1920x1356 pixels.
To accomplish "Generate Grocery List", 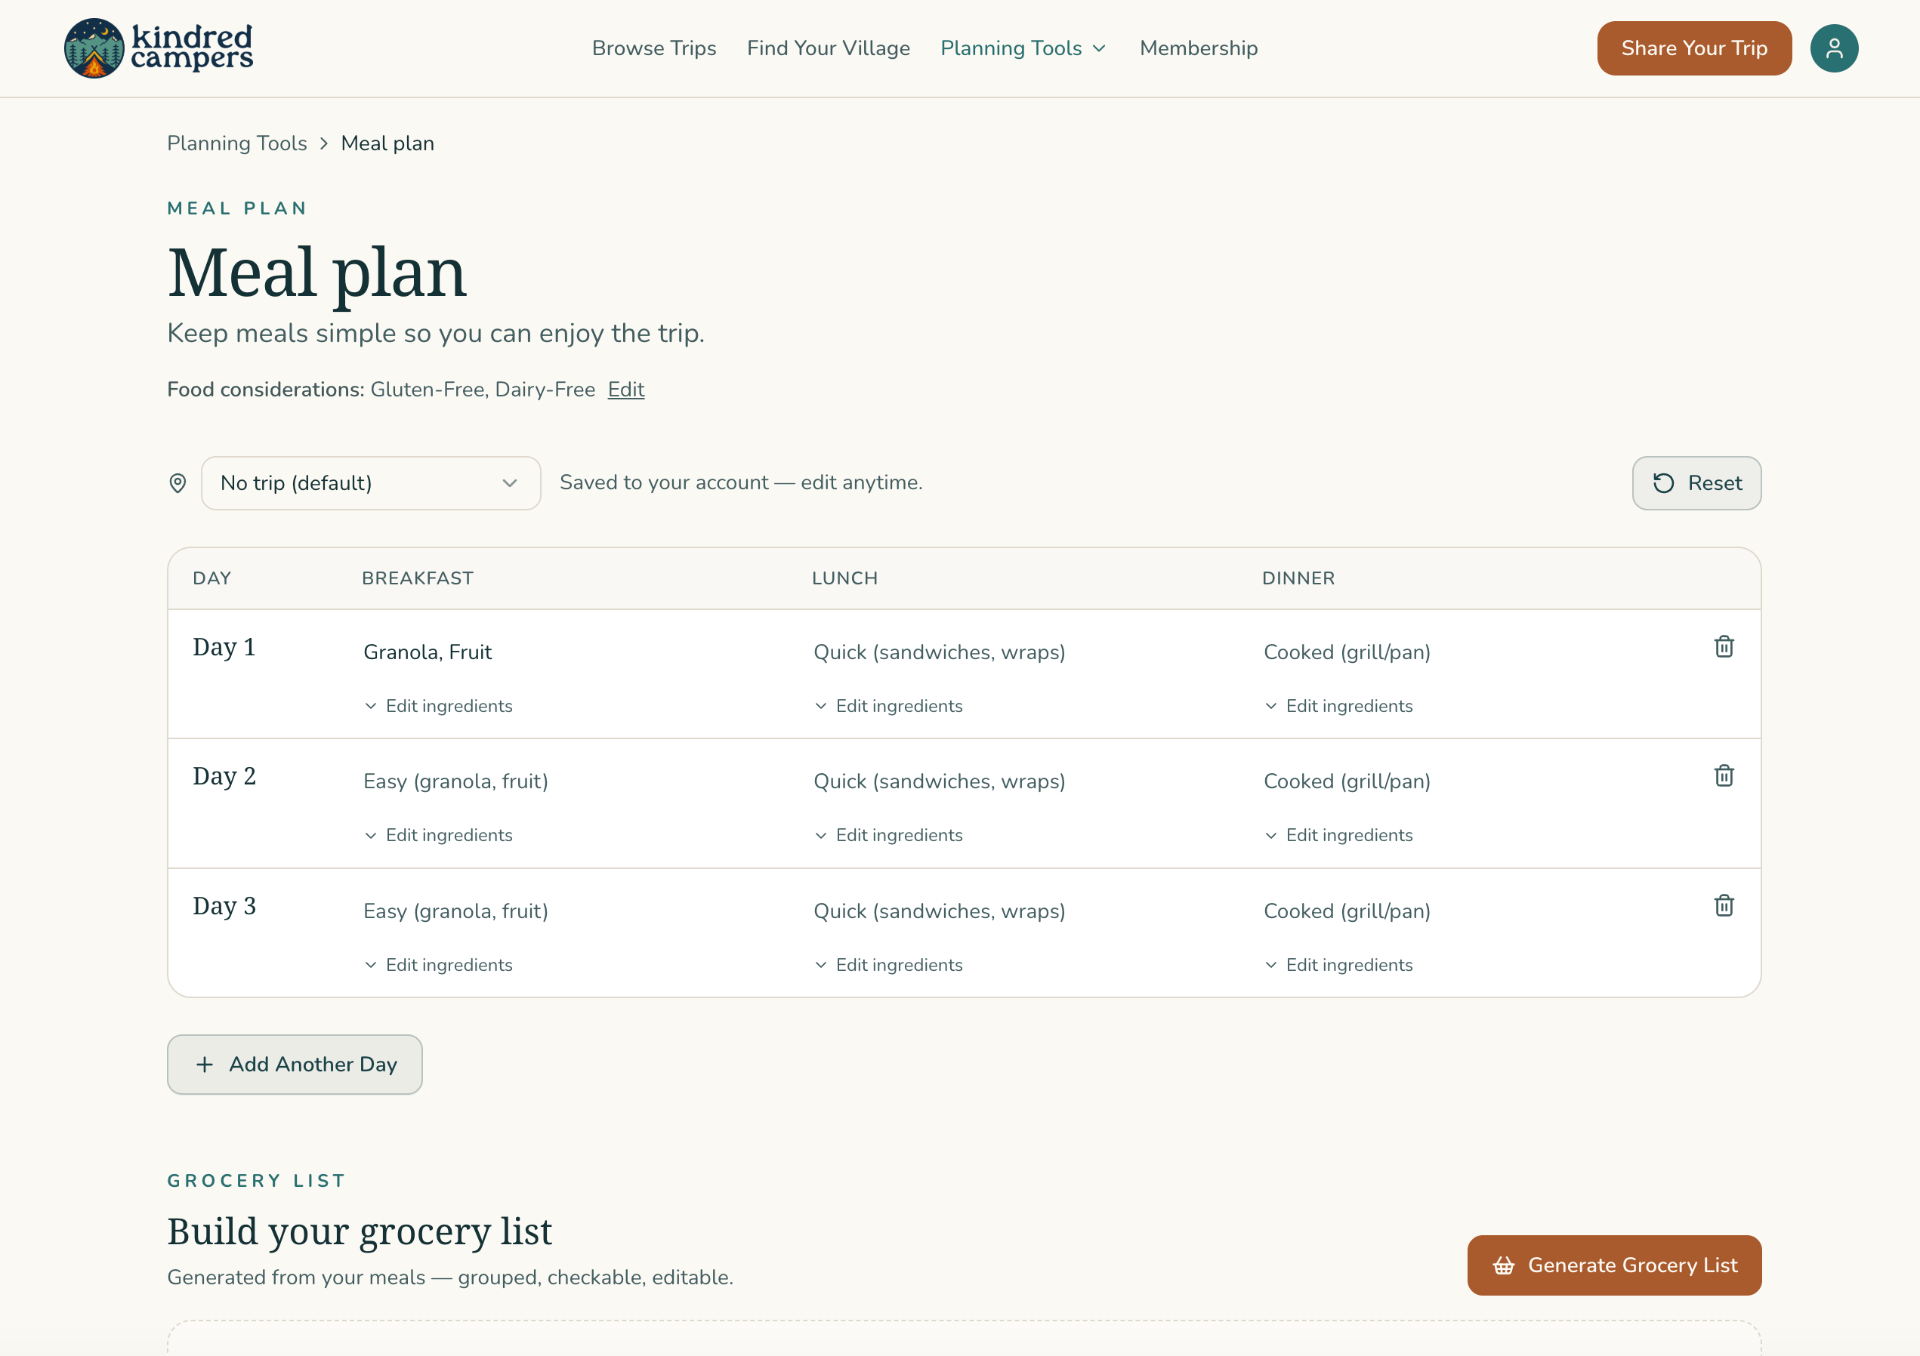I will click(1614, 1265).
